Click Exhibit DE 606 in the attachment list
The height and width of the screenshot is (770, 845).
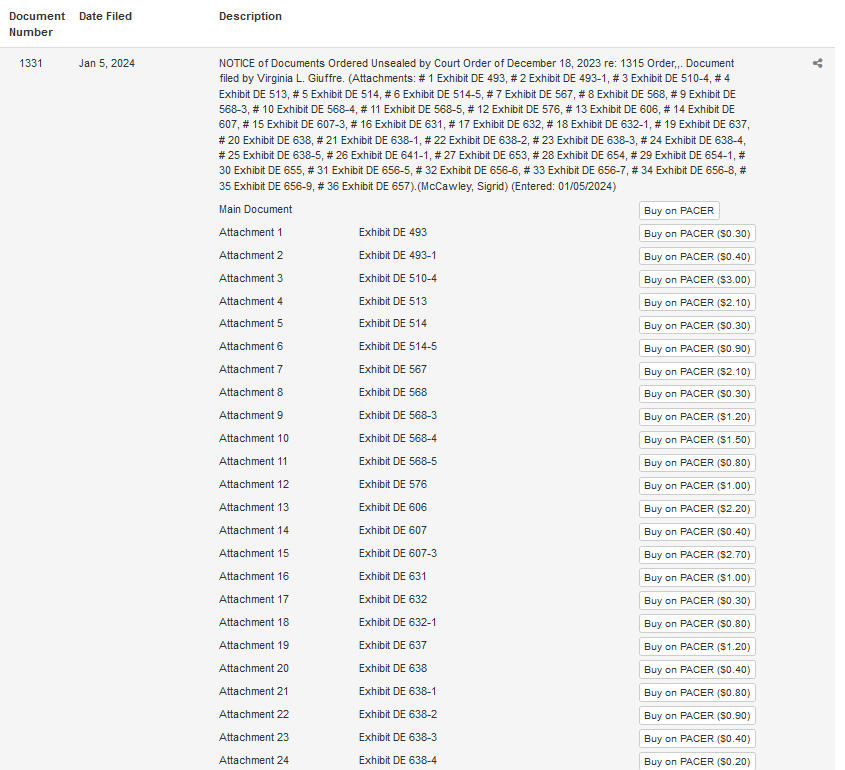393,507
